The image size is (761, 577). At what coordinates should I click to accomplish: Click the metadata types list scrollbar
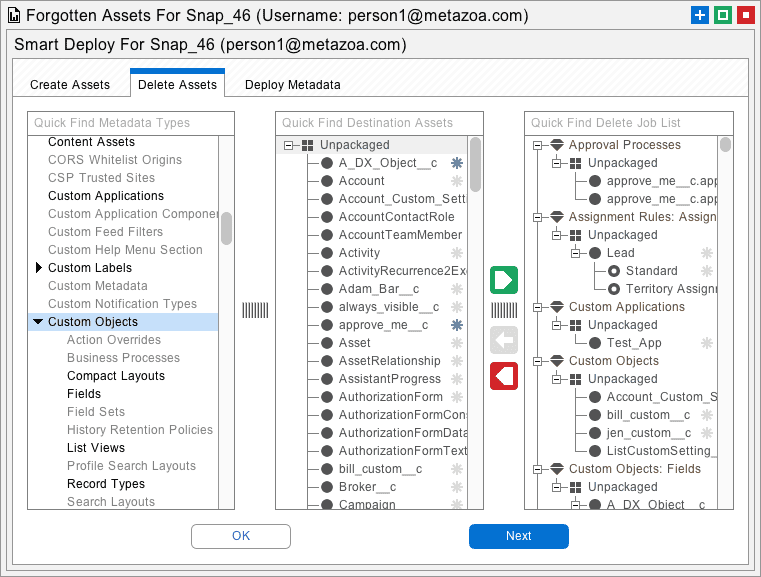226,228
